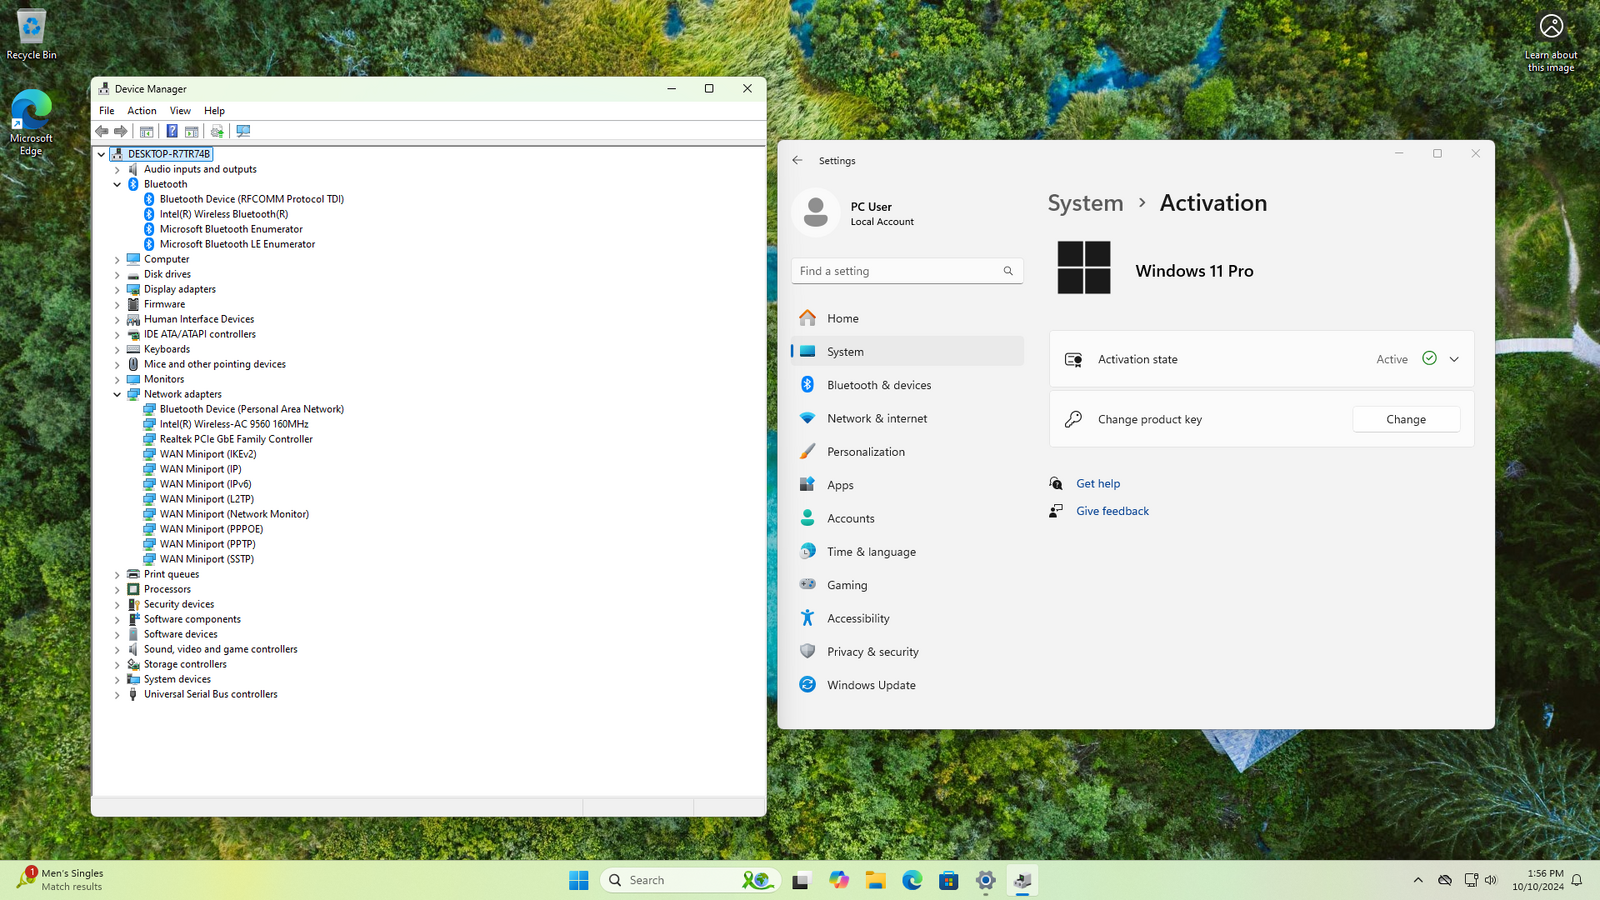This screenshot has width=1600, height=900.
Task: Click the Get help link
Action: (1098, 483)
